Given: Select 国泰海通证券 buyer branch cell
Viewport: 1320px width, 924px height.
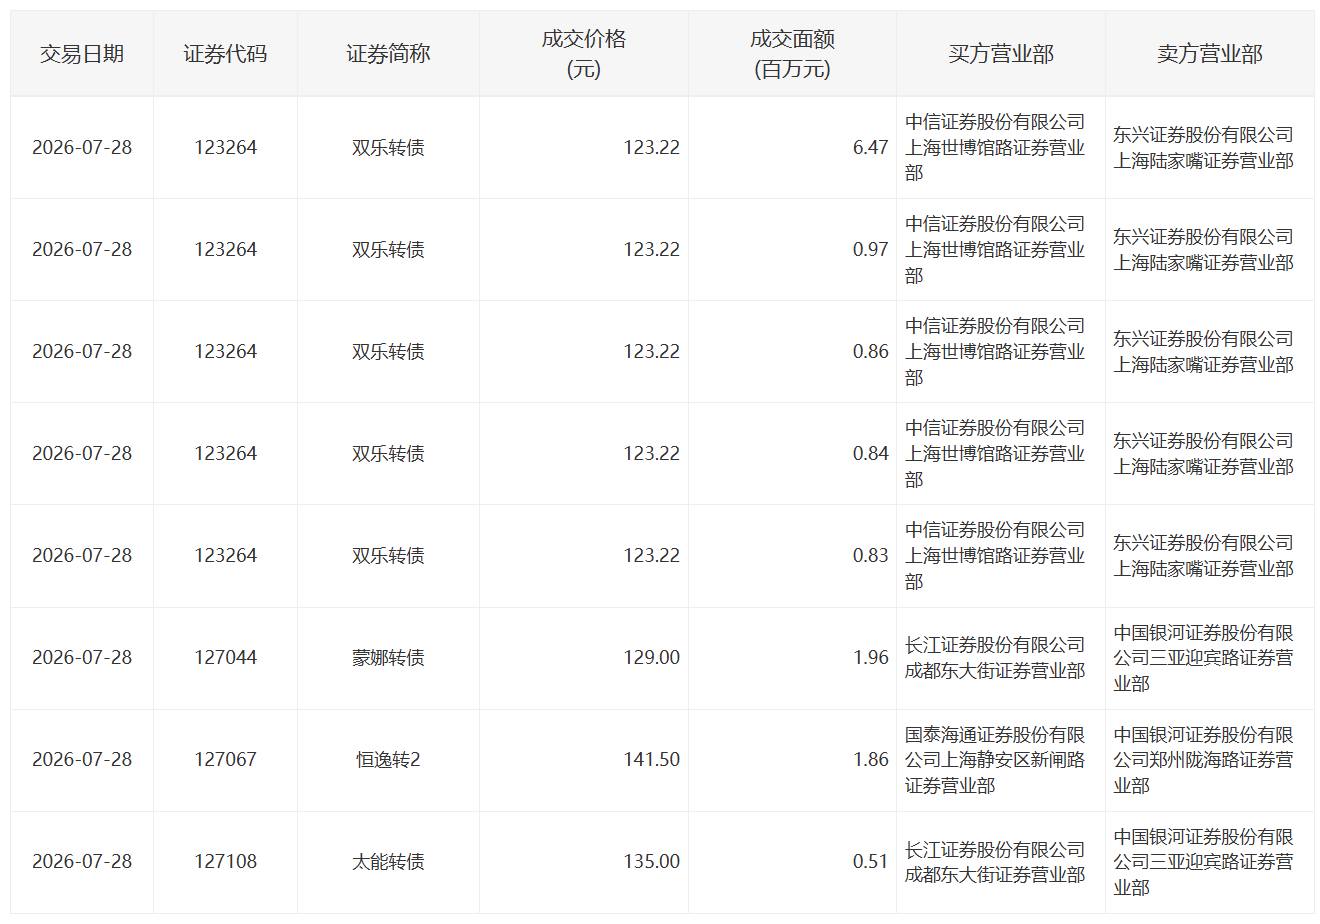Looking at the screenshot, I should pos(1001,760).
